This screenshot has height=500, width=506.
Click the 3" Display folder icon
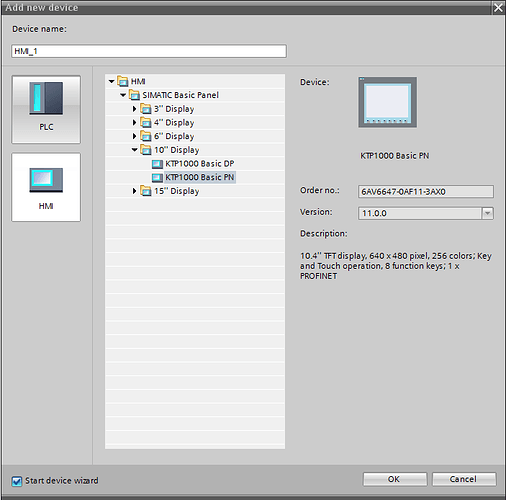146,109
